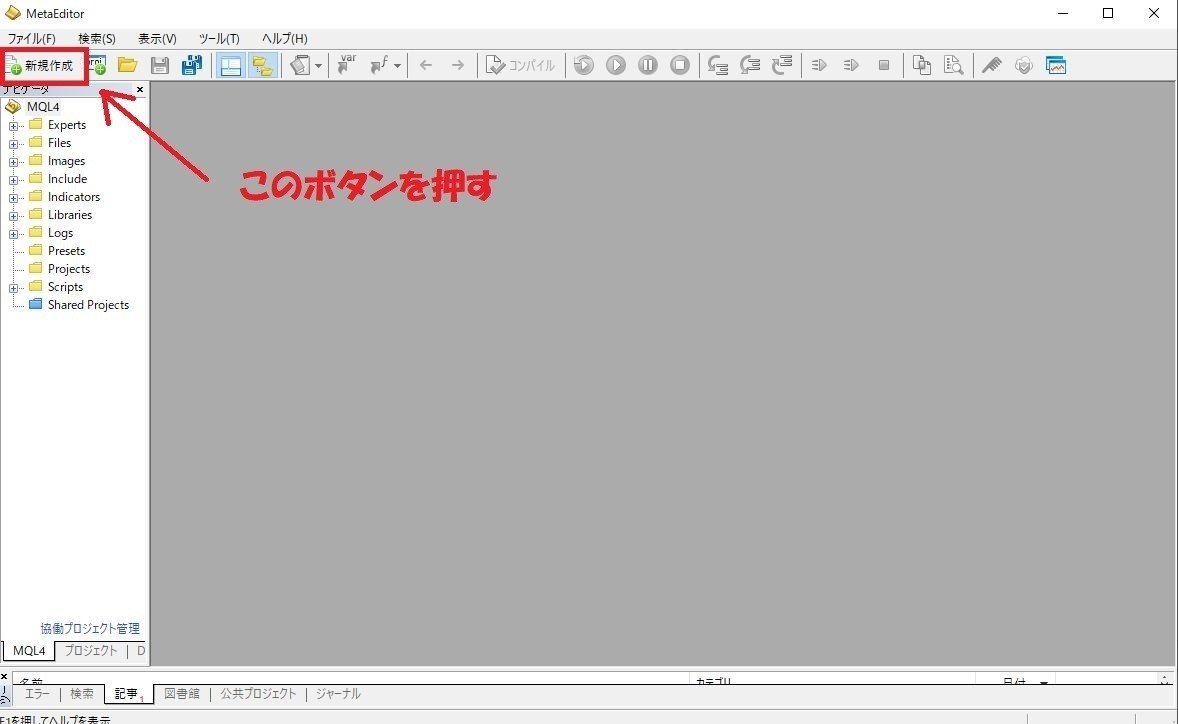Expand the Include folder in Navigator
The width and height of the screenshot is (1178, 724).
[11, 178]
